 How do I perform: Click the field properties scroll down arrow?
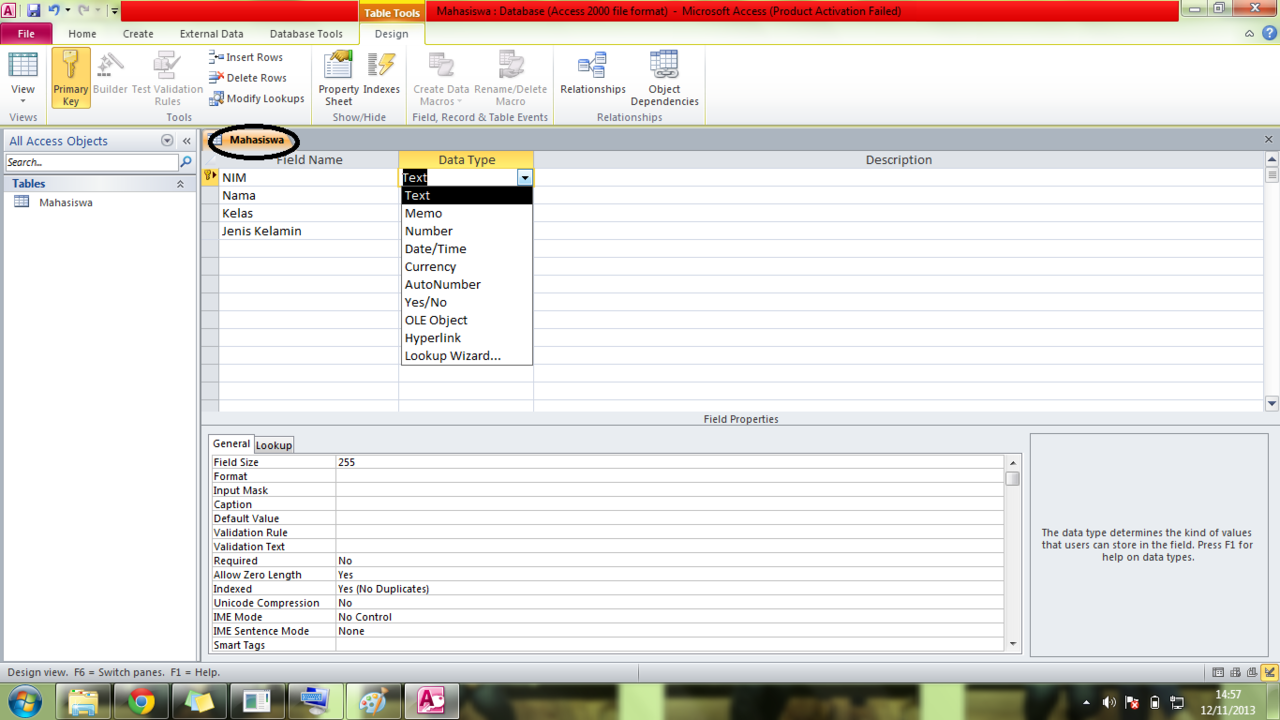pyautogui.click(x=1013, y=645)
